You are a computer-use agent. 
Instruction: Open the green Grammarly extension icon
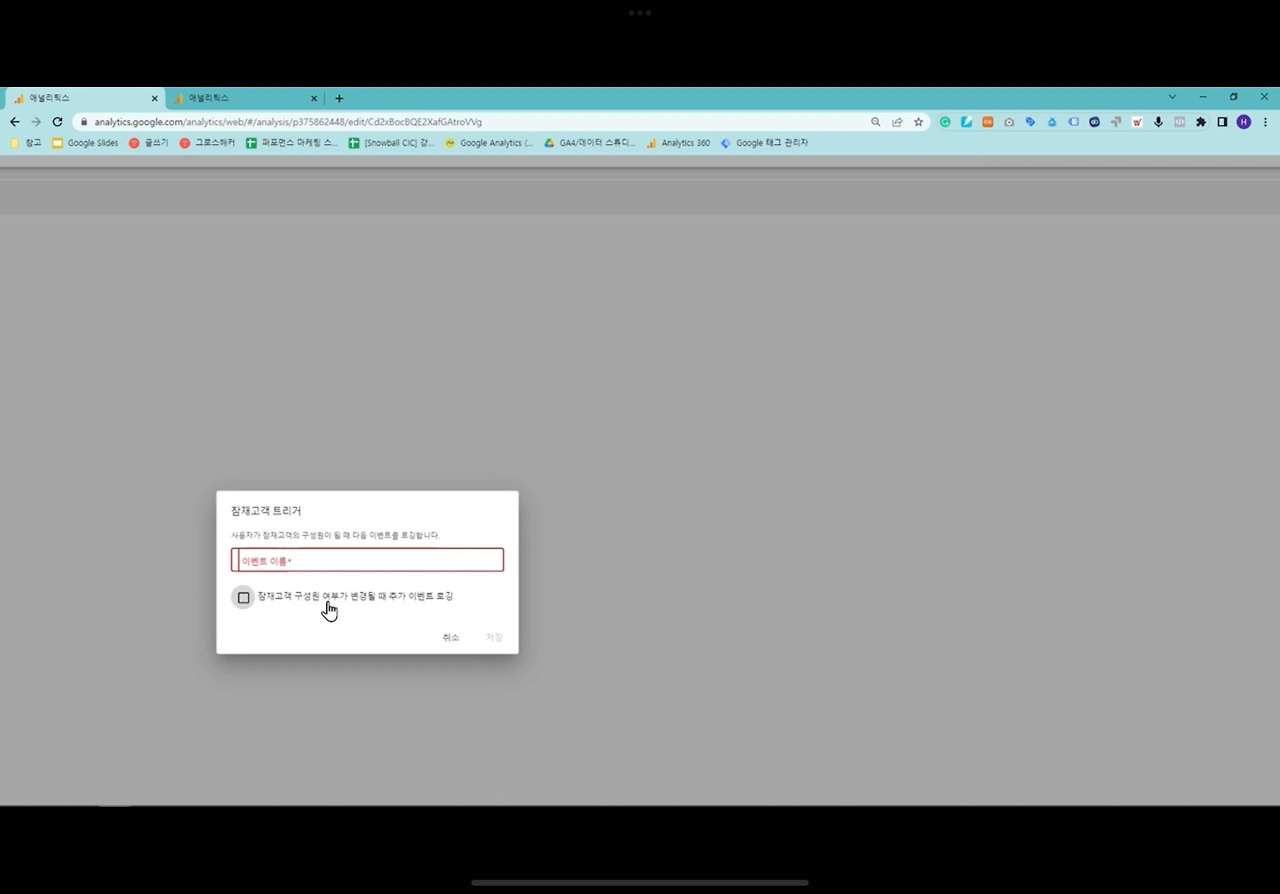(945, 122)
